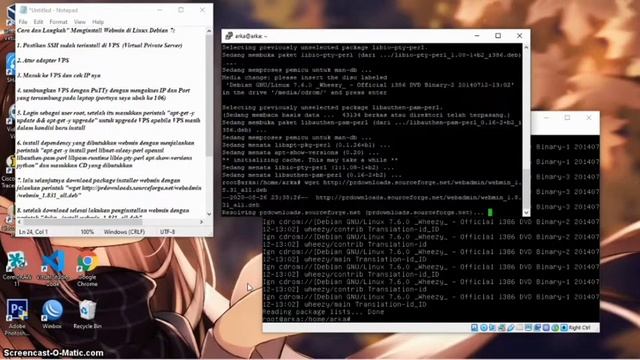This screenshot has height=360, width=640.
Task: Open the File menu in Notepad
Action: [23, 22]
